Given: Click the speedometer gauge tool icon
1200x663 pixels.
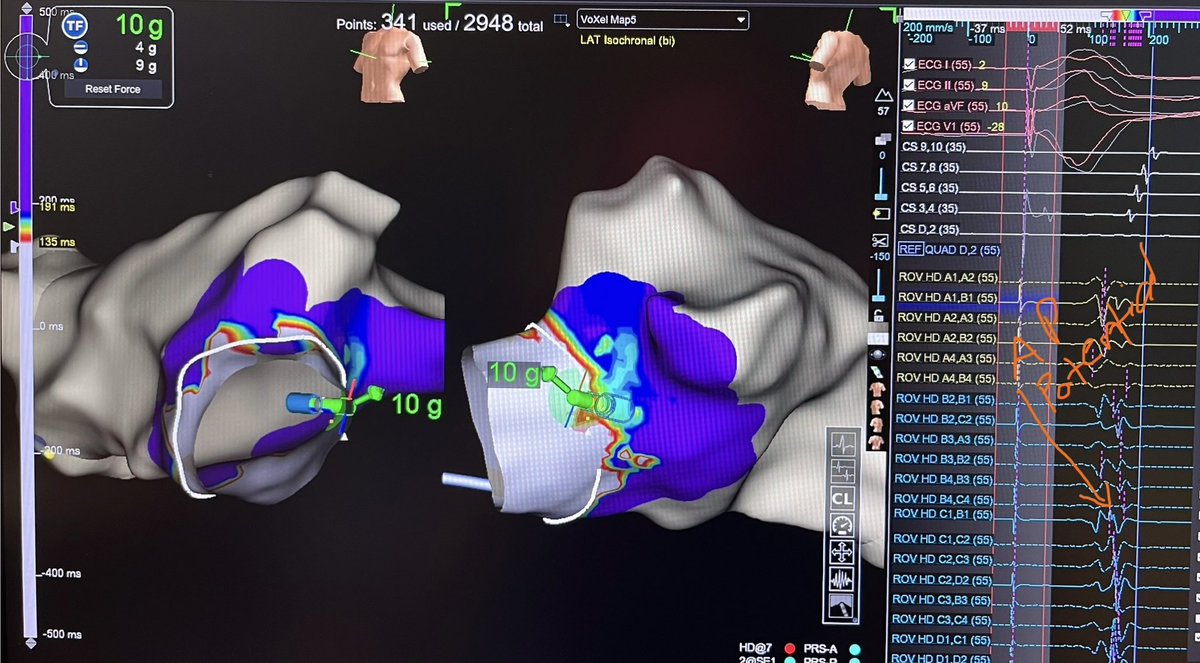Looking at the screenshot, I should pyautogui.click(x=842, y=524).
